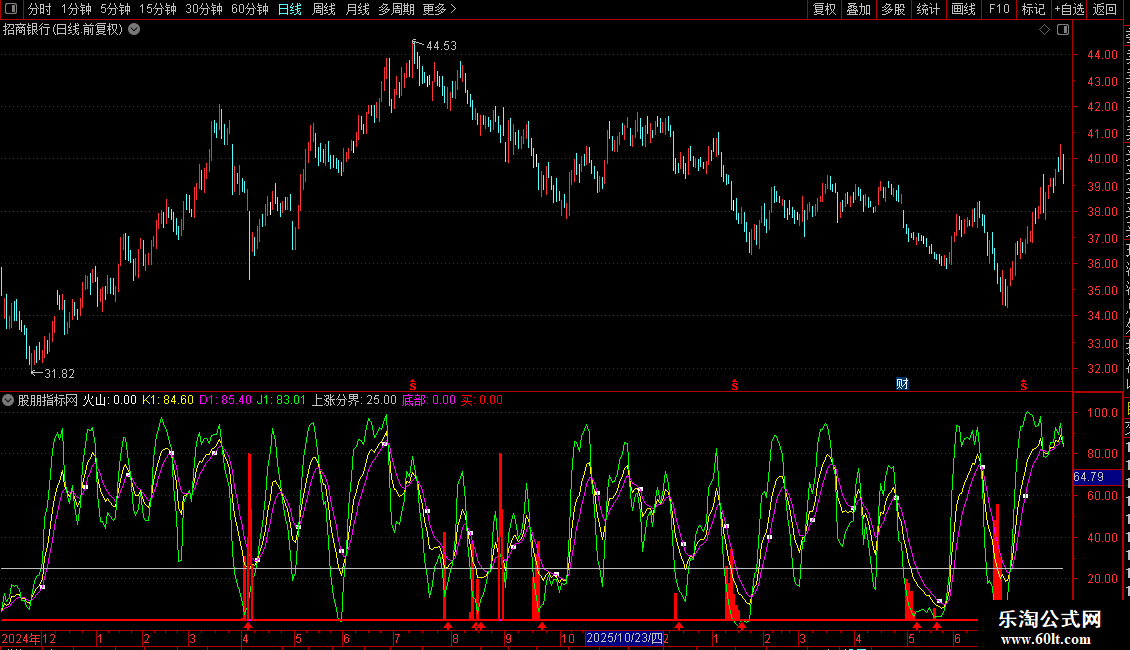Open the 股朋指标网 indicator dropdown arrow

[x=8, y=400]
